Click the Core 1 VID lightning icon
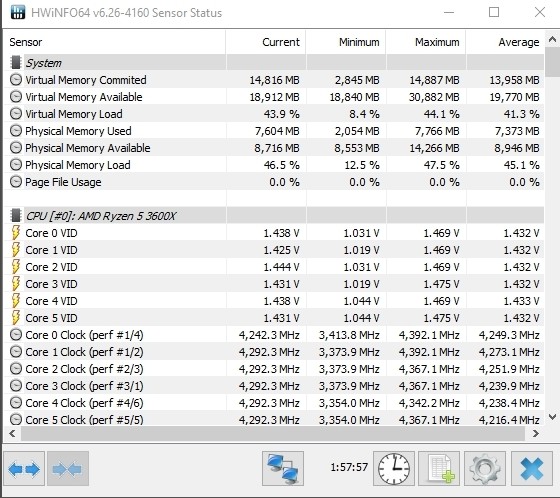Image resolution: width=560 pixels, height=498 pixels. pyautogui.click(x=16, y=250)
